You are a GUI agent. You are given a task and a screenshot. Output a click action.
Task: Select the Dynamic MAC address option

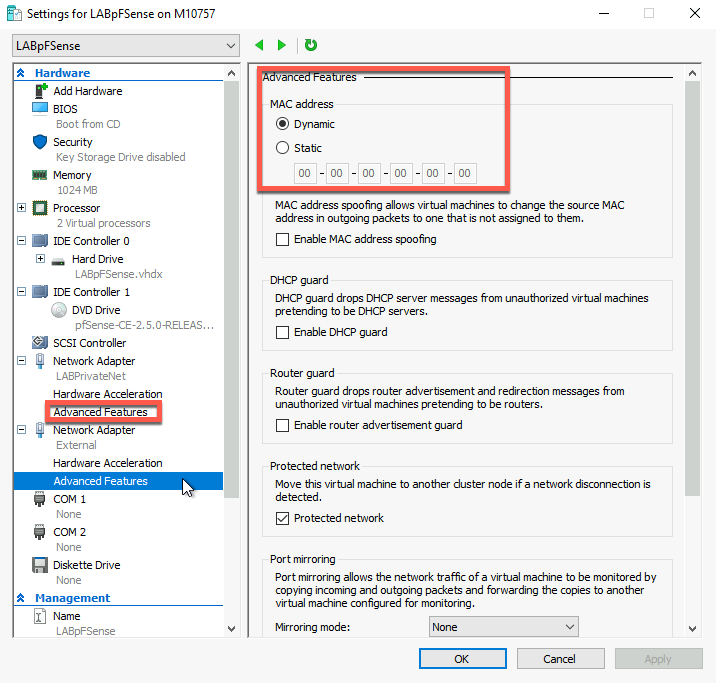(282, 124)
